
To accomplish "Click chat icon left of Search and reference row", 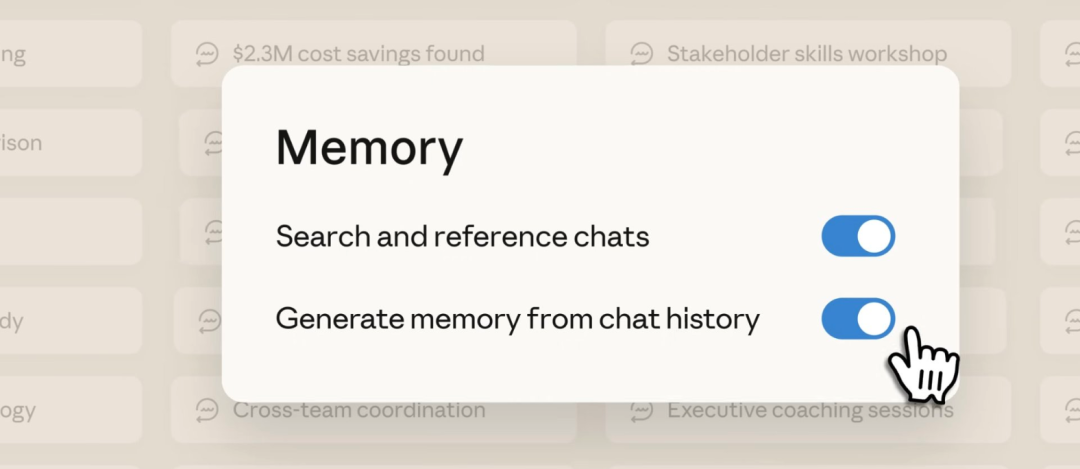I will coord(210,232).
